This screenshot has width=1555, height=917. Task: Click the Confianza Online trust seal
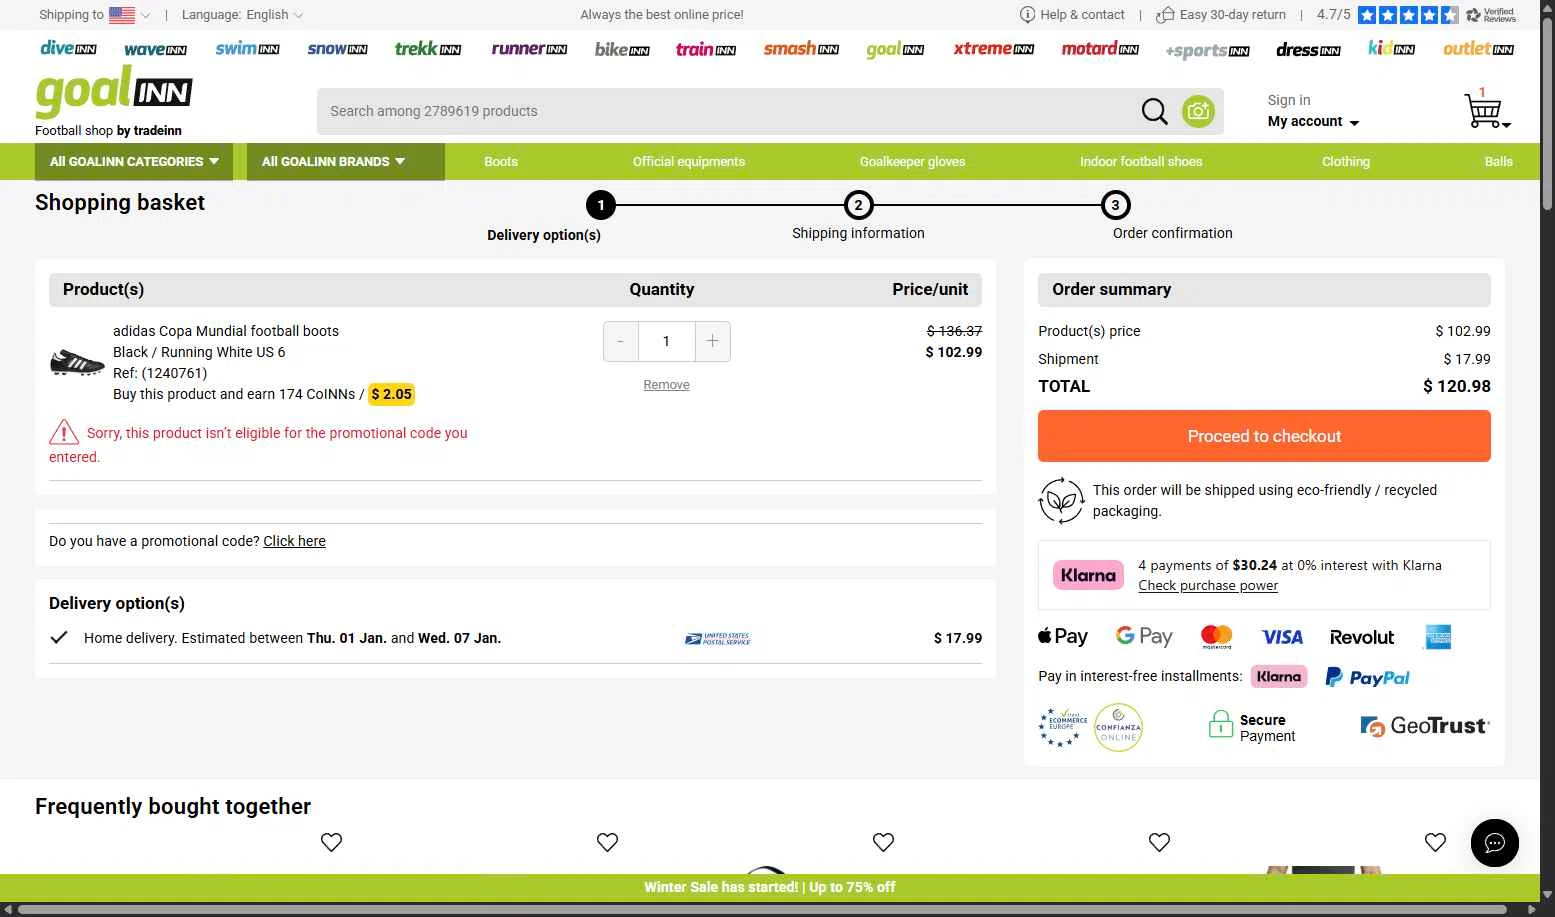tap(1118, 727)
